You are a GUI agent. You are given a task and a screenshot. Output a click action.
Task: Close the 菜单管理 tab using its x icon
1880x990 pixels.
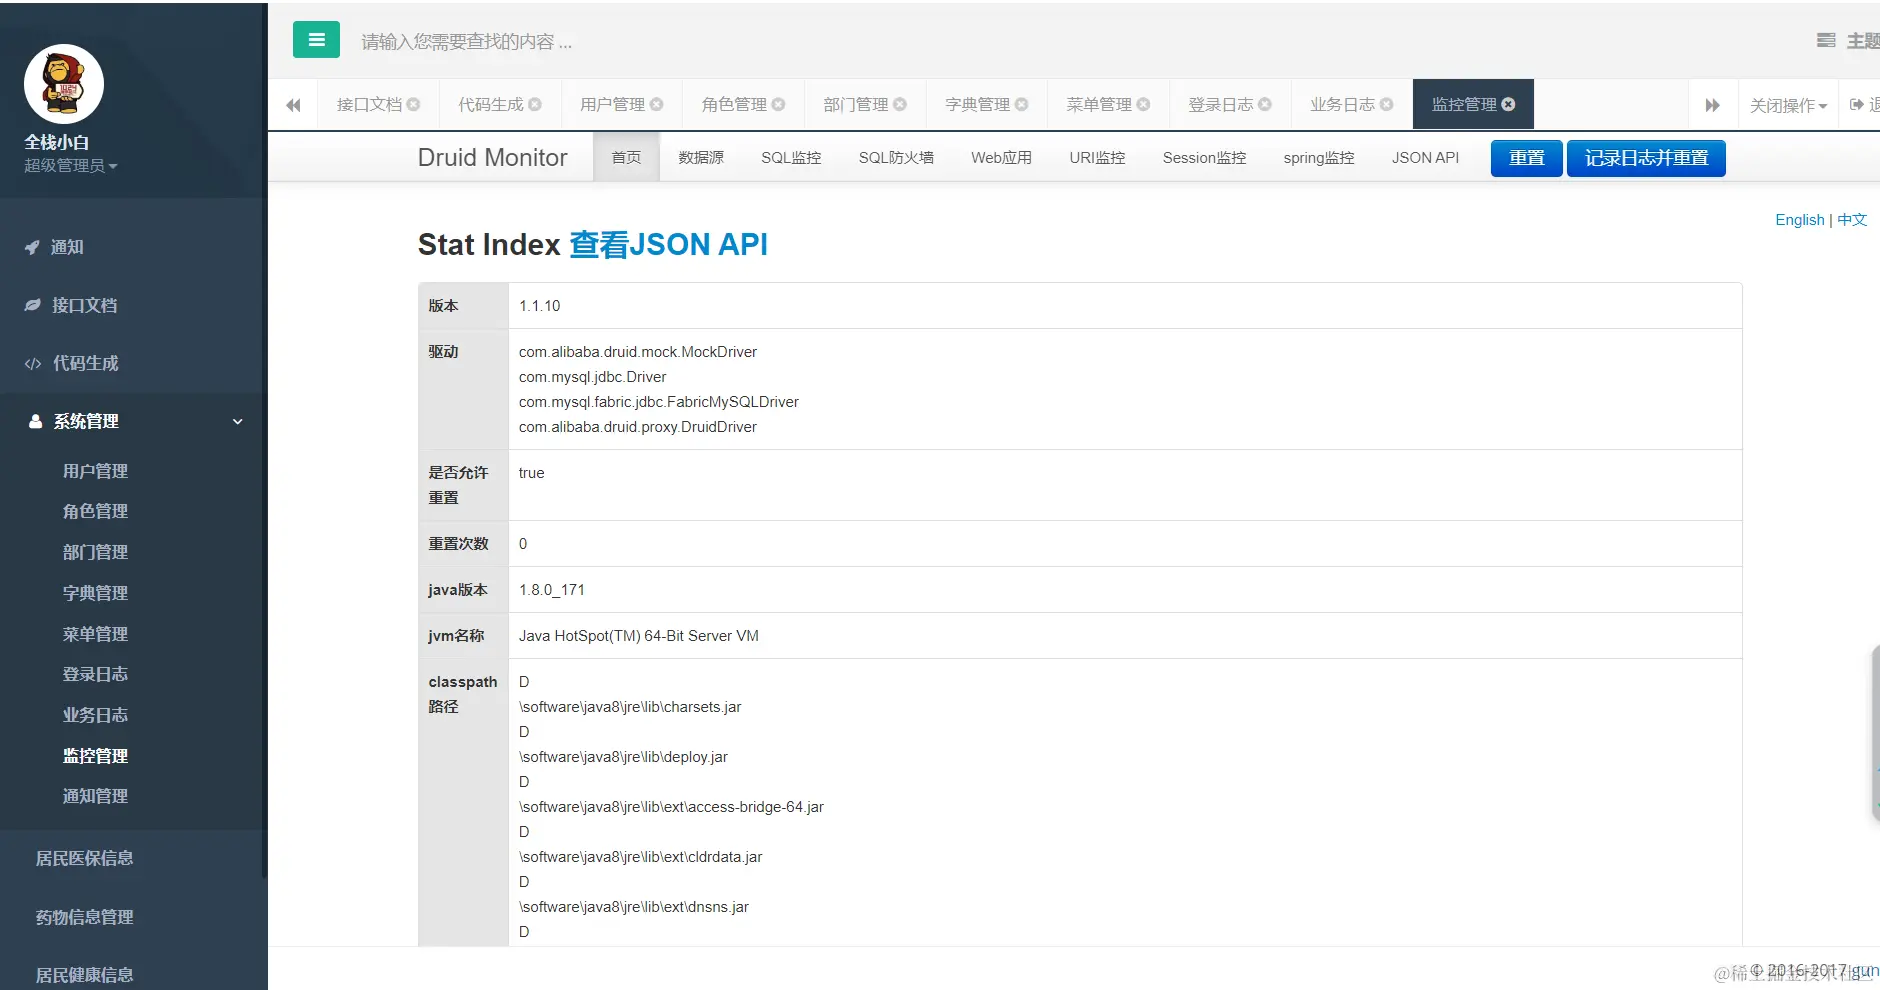[1144, 104]
